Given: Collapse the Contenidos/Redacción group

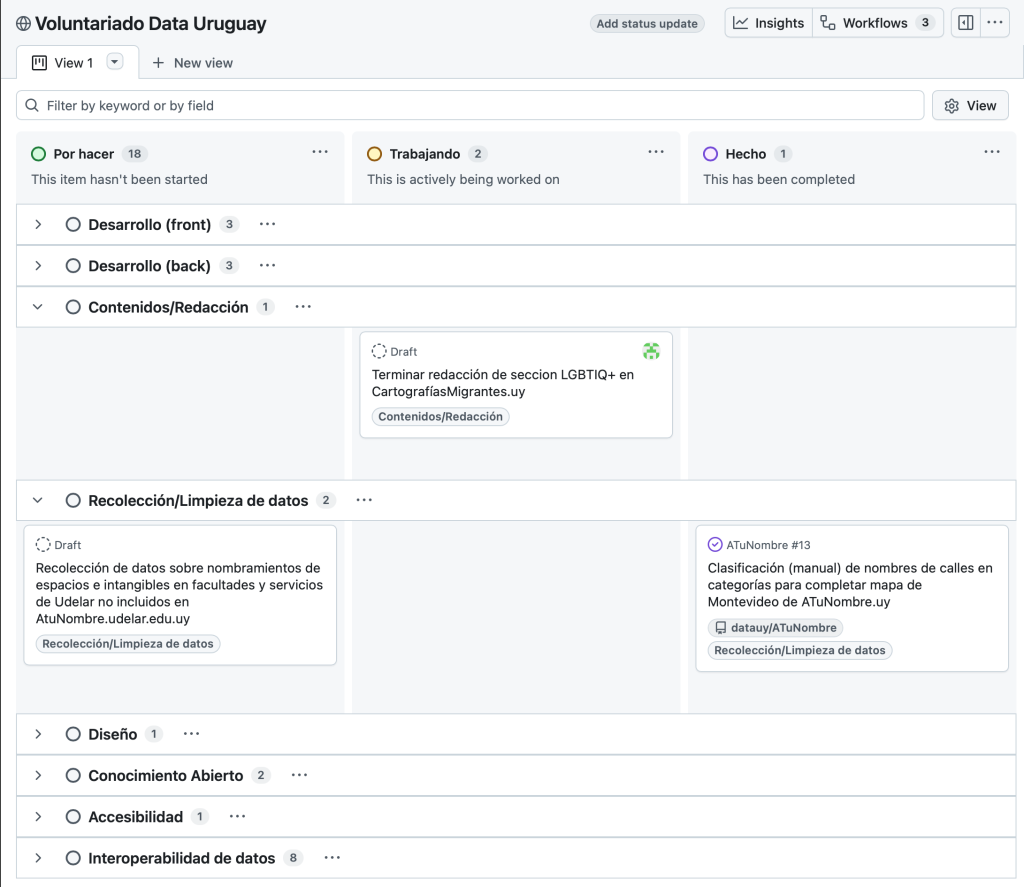Looking at the screenshot, I should pyautogui.click(x=38, y=307).
